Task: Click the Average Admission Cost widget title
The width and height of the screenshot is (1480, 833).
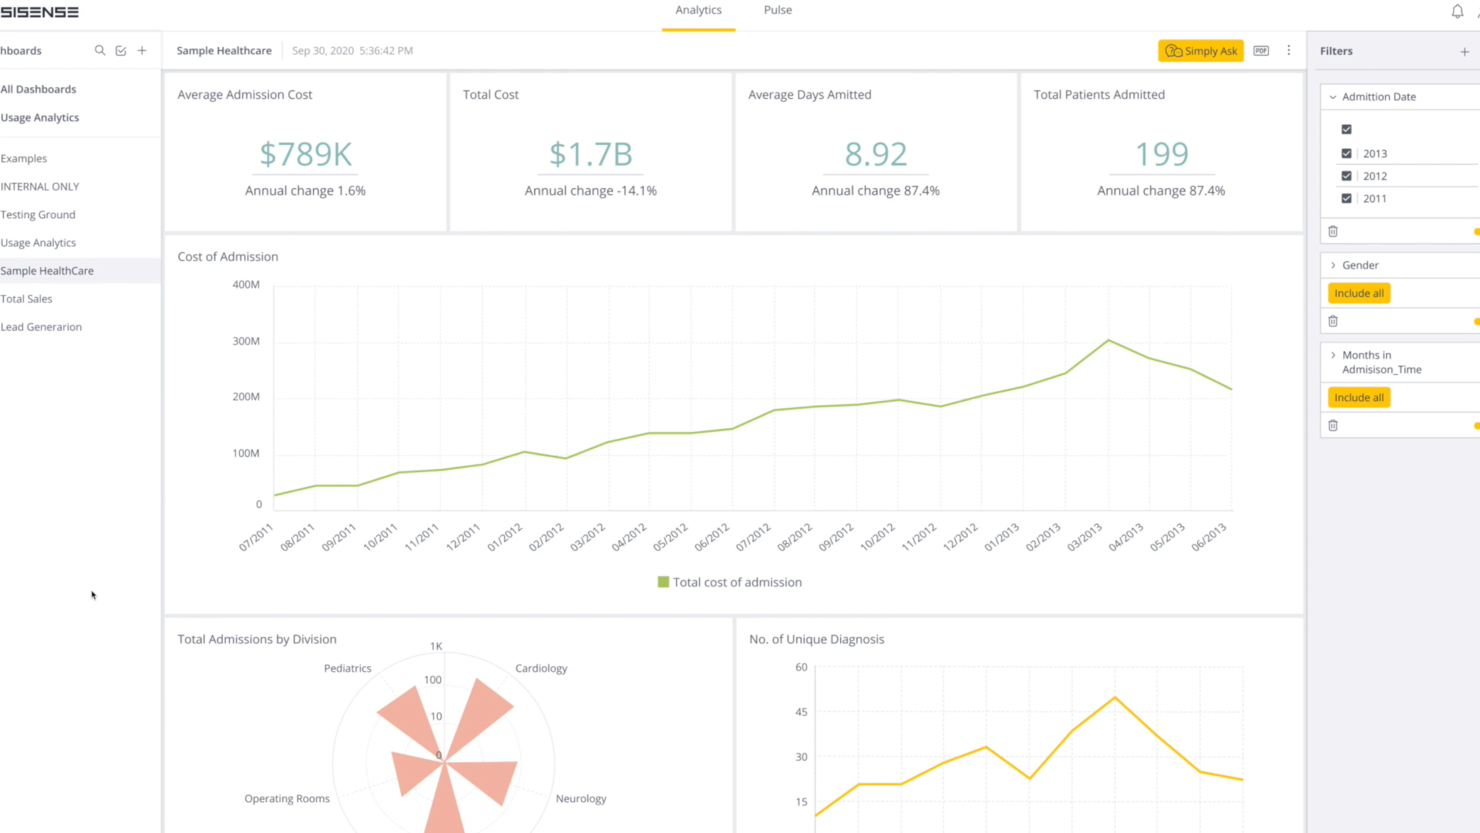Action: [245, 94]
